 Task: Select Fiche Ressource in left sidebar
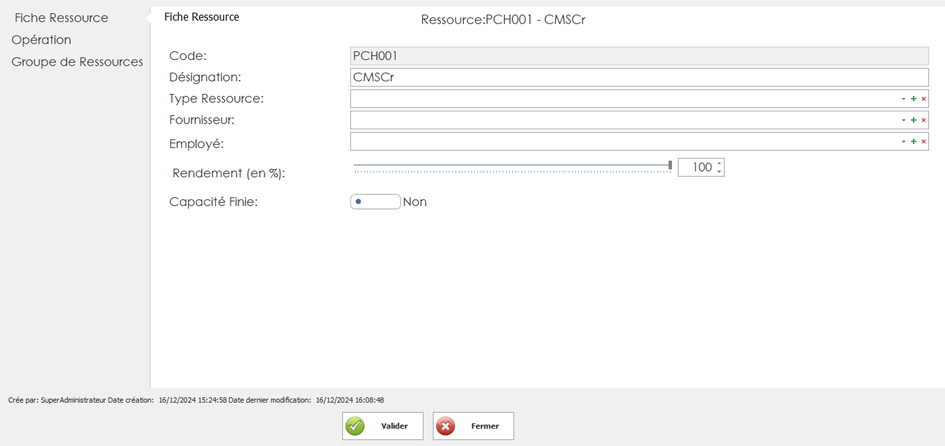(61, 18)
